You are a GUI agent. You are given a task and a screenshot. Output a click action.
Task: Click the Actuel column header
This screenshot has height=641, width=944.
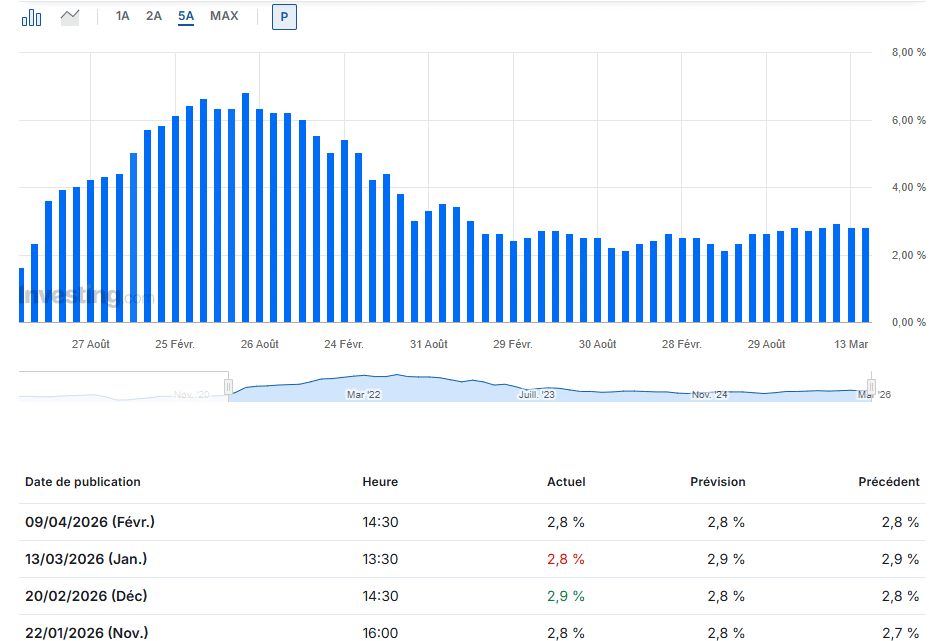[x=566, y=482]
